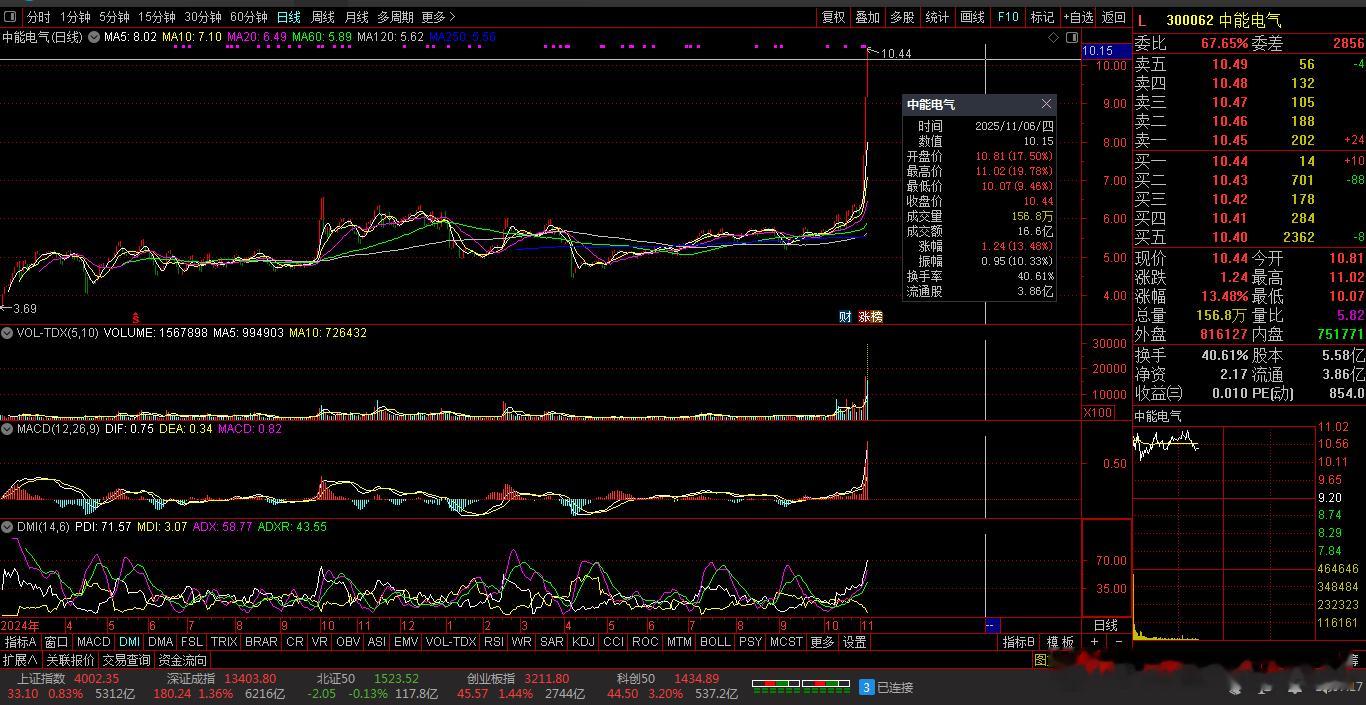Screen dimensions: 1366x705
Task: Open the 关联报价 tab
Action: pyautogui.click(x=70, y=660)
